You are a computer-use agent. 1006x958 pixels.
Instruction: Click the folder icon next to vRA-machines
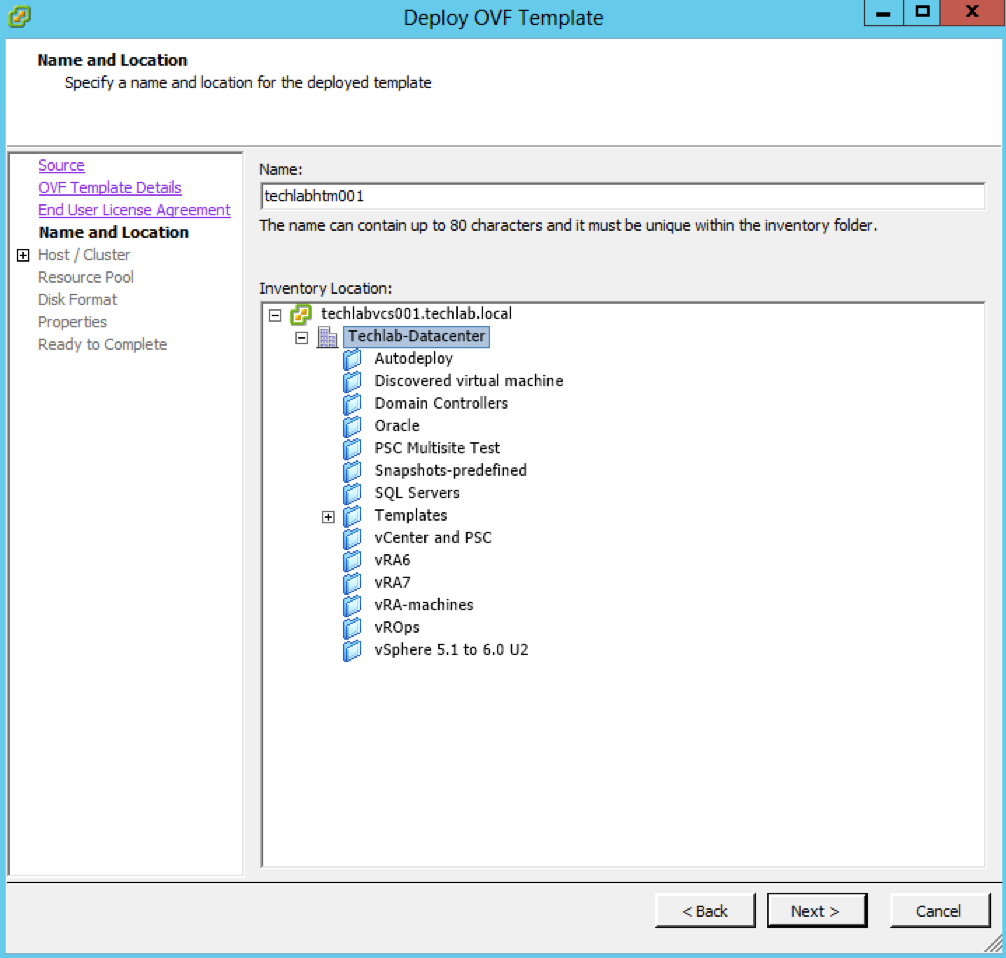click(352, 606)
